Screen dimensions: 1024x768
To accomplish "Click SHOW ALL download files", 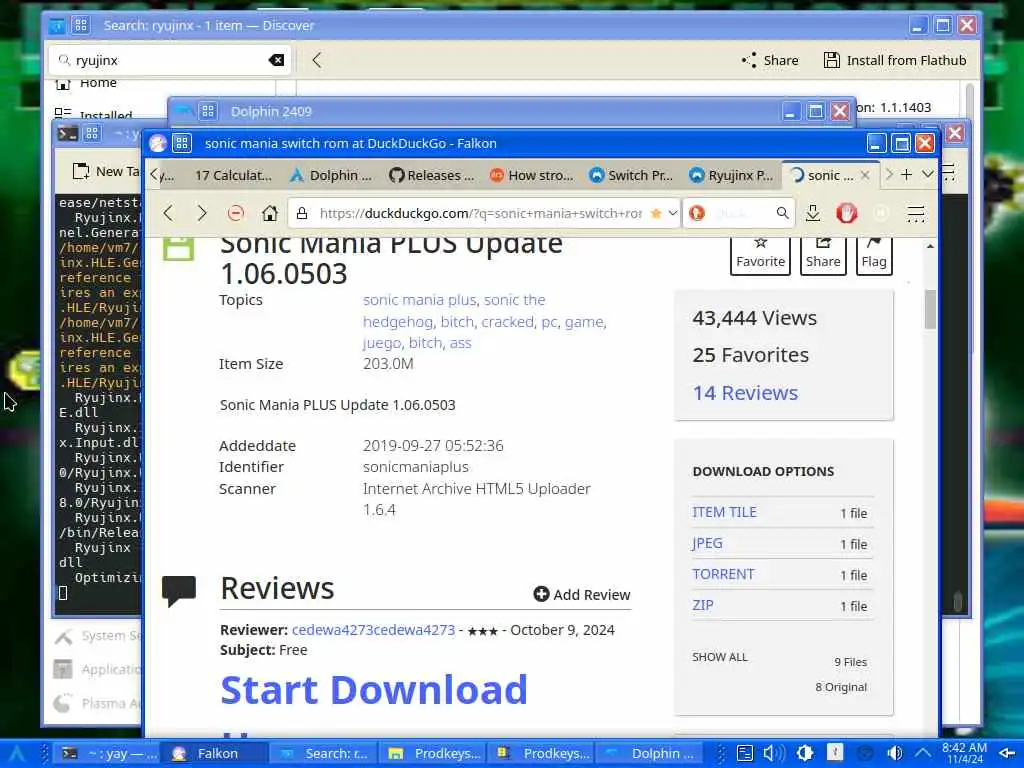I will click(x=720, y=657).
